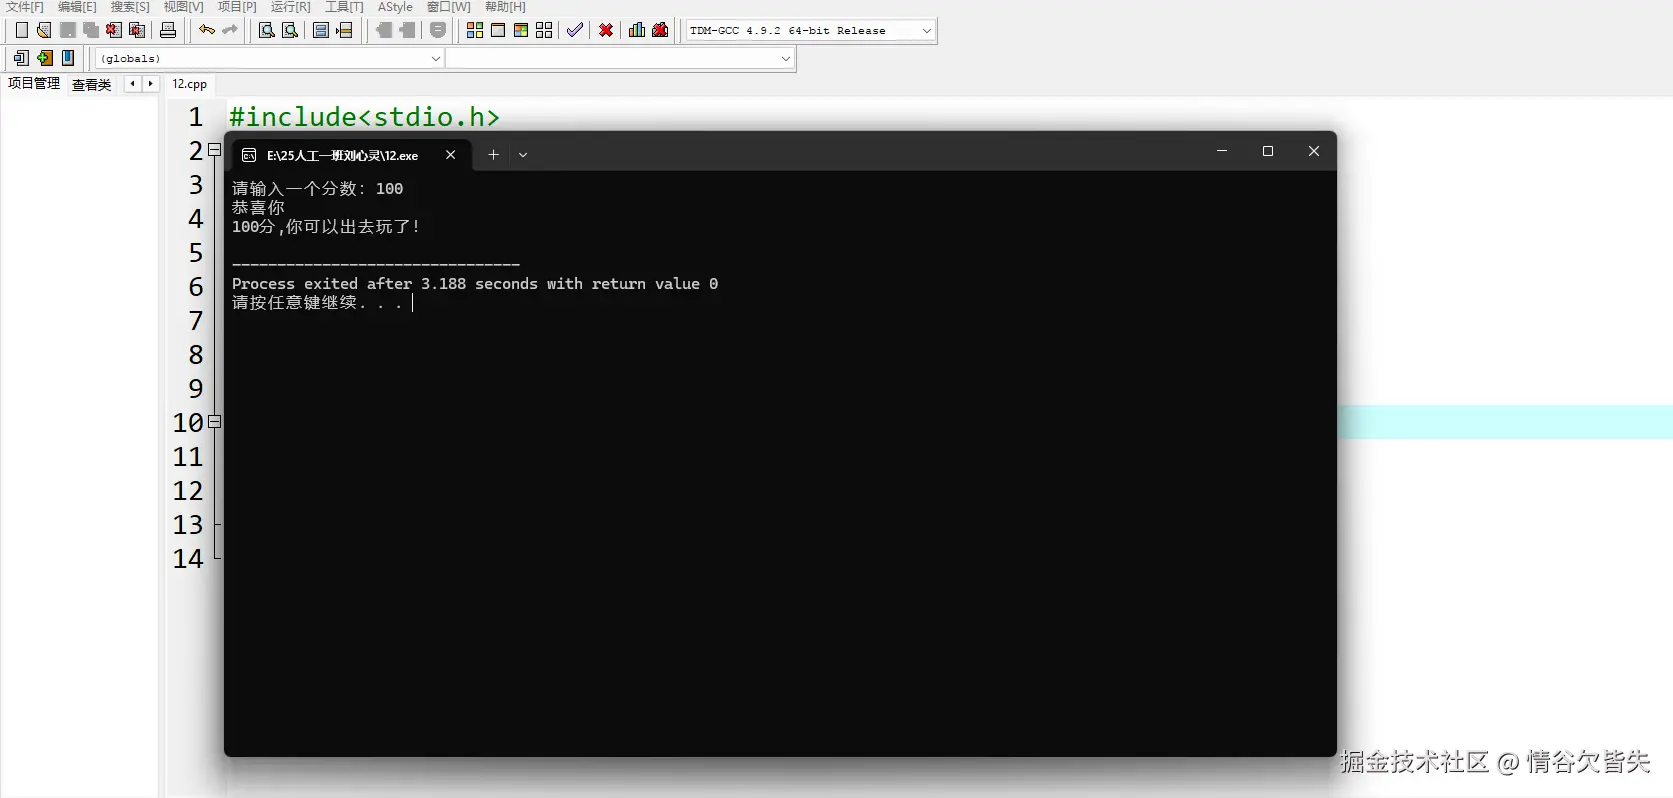The image size is (1673, 798).
Task: Add a new console tab with plus
Action: pos(493,154)
